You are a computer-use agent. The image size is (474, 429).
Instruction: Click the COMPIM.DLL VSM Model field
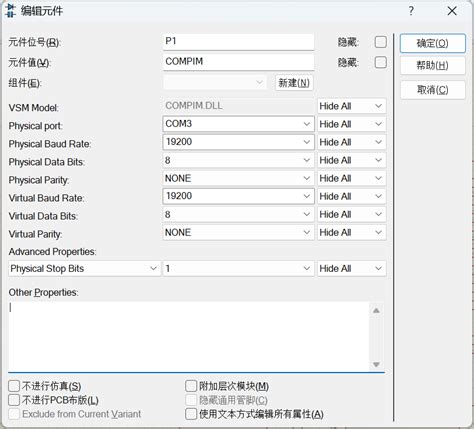pos(238,106)
